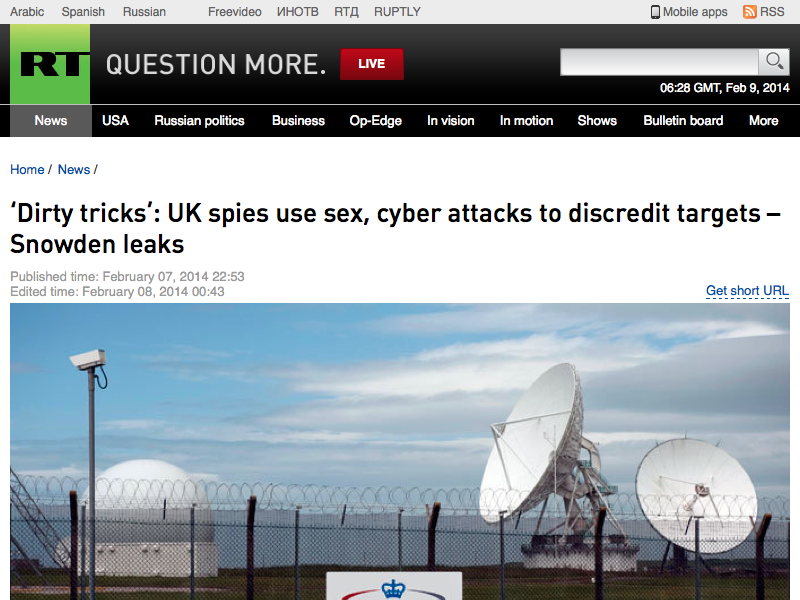Click the RT green logo
Image resolution: width=800 pixels, height=600 pixels.
(50, 64)
